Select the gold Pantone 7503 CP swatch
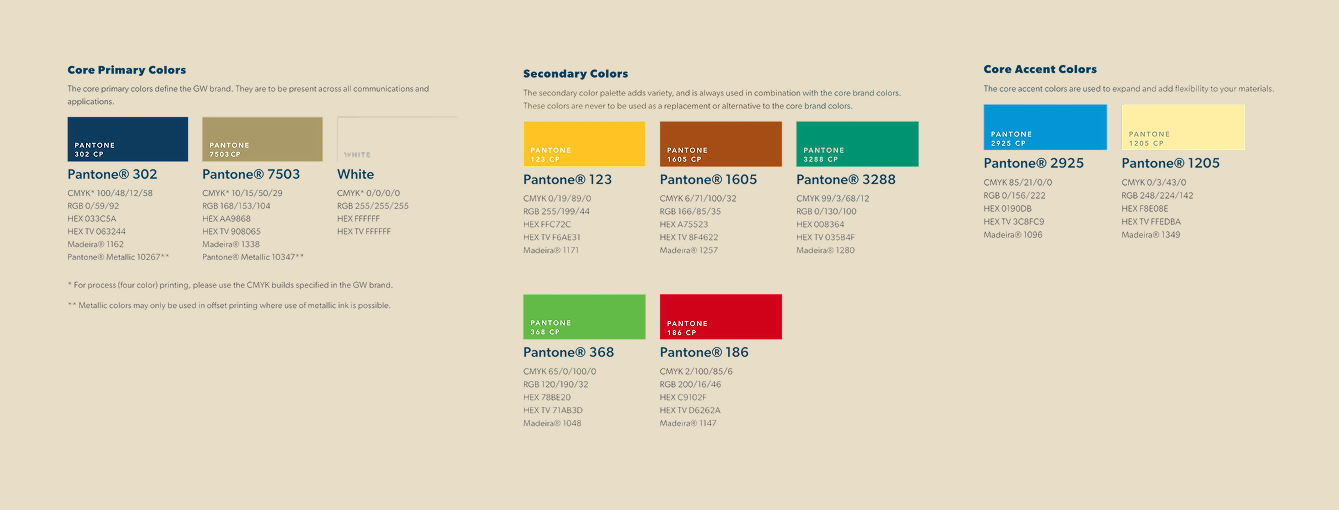 tap(262, 140)
